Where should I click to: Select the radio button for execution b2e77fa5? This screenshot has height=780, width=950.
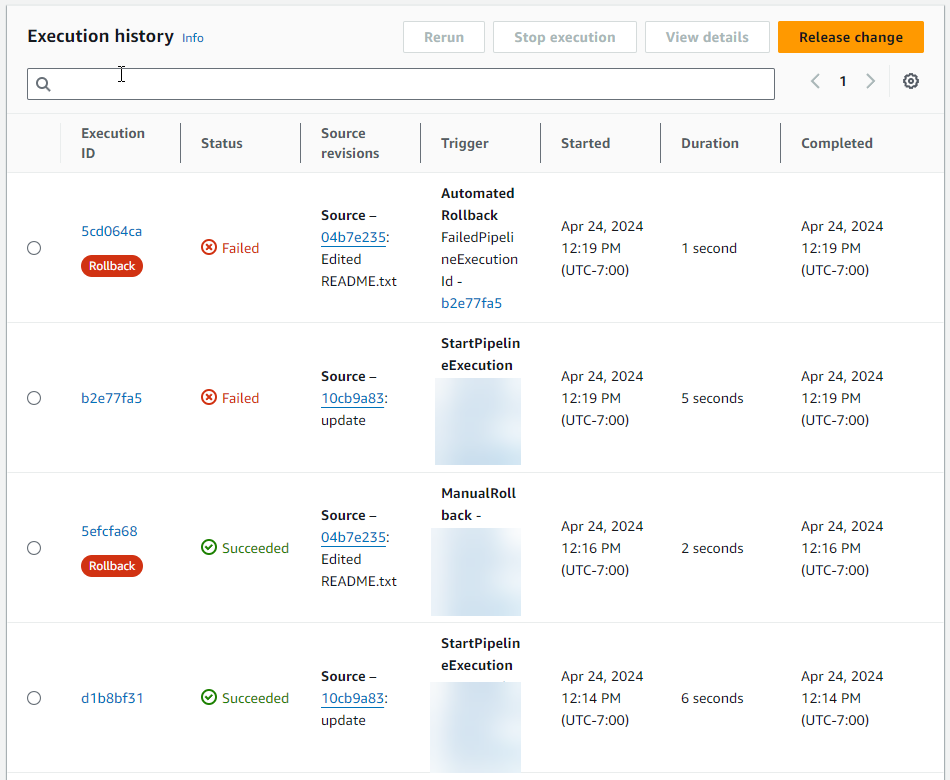tap(34, 398)
